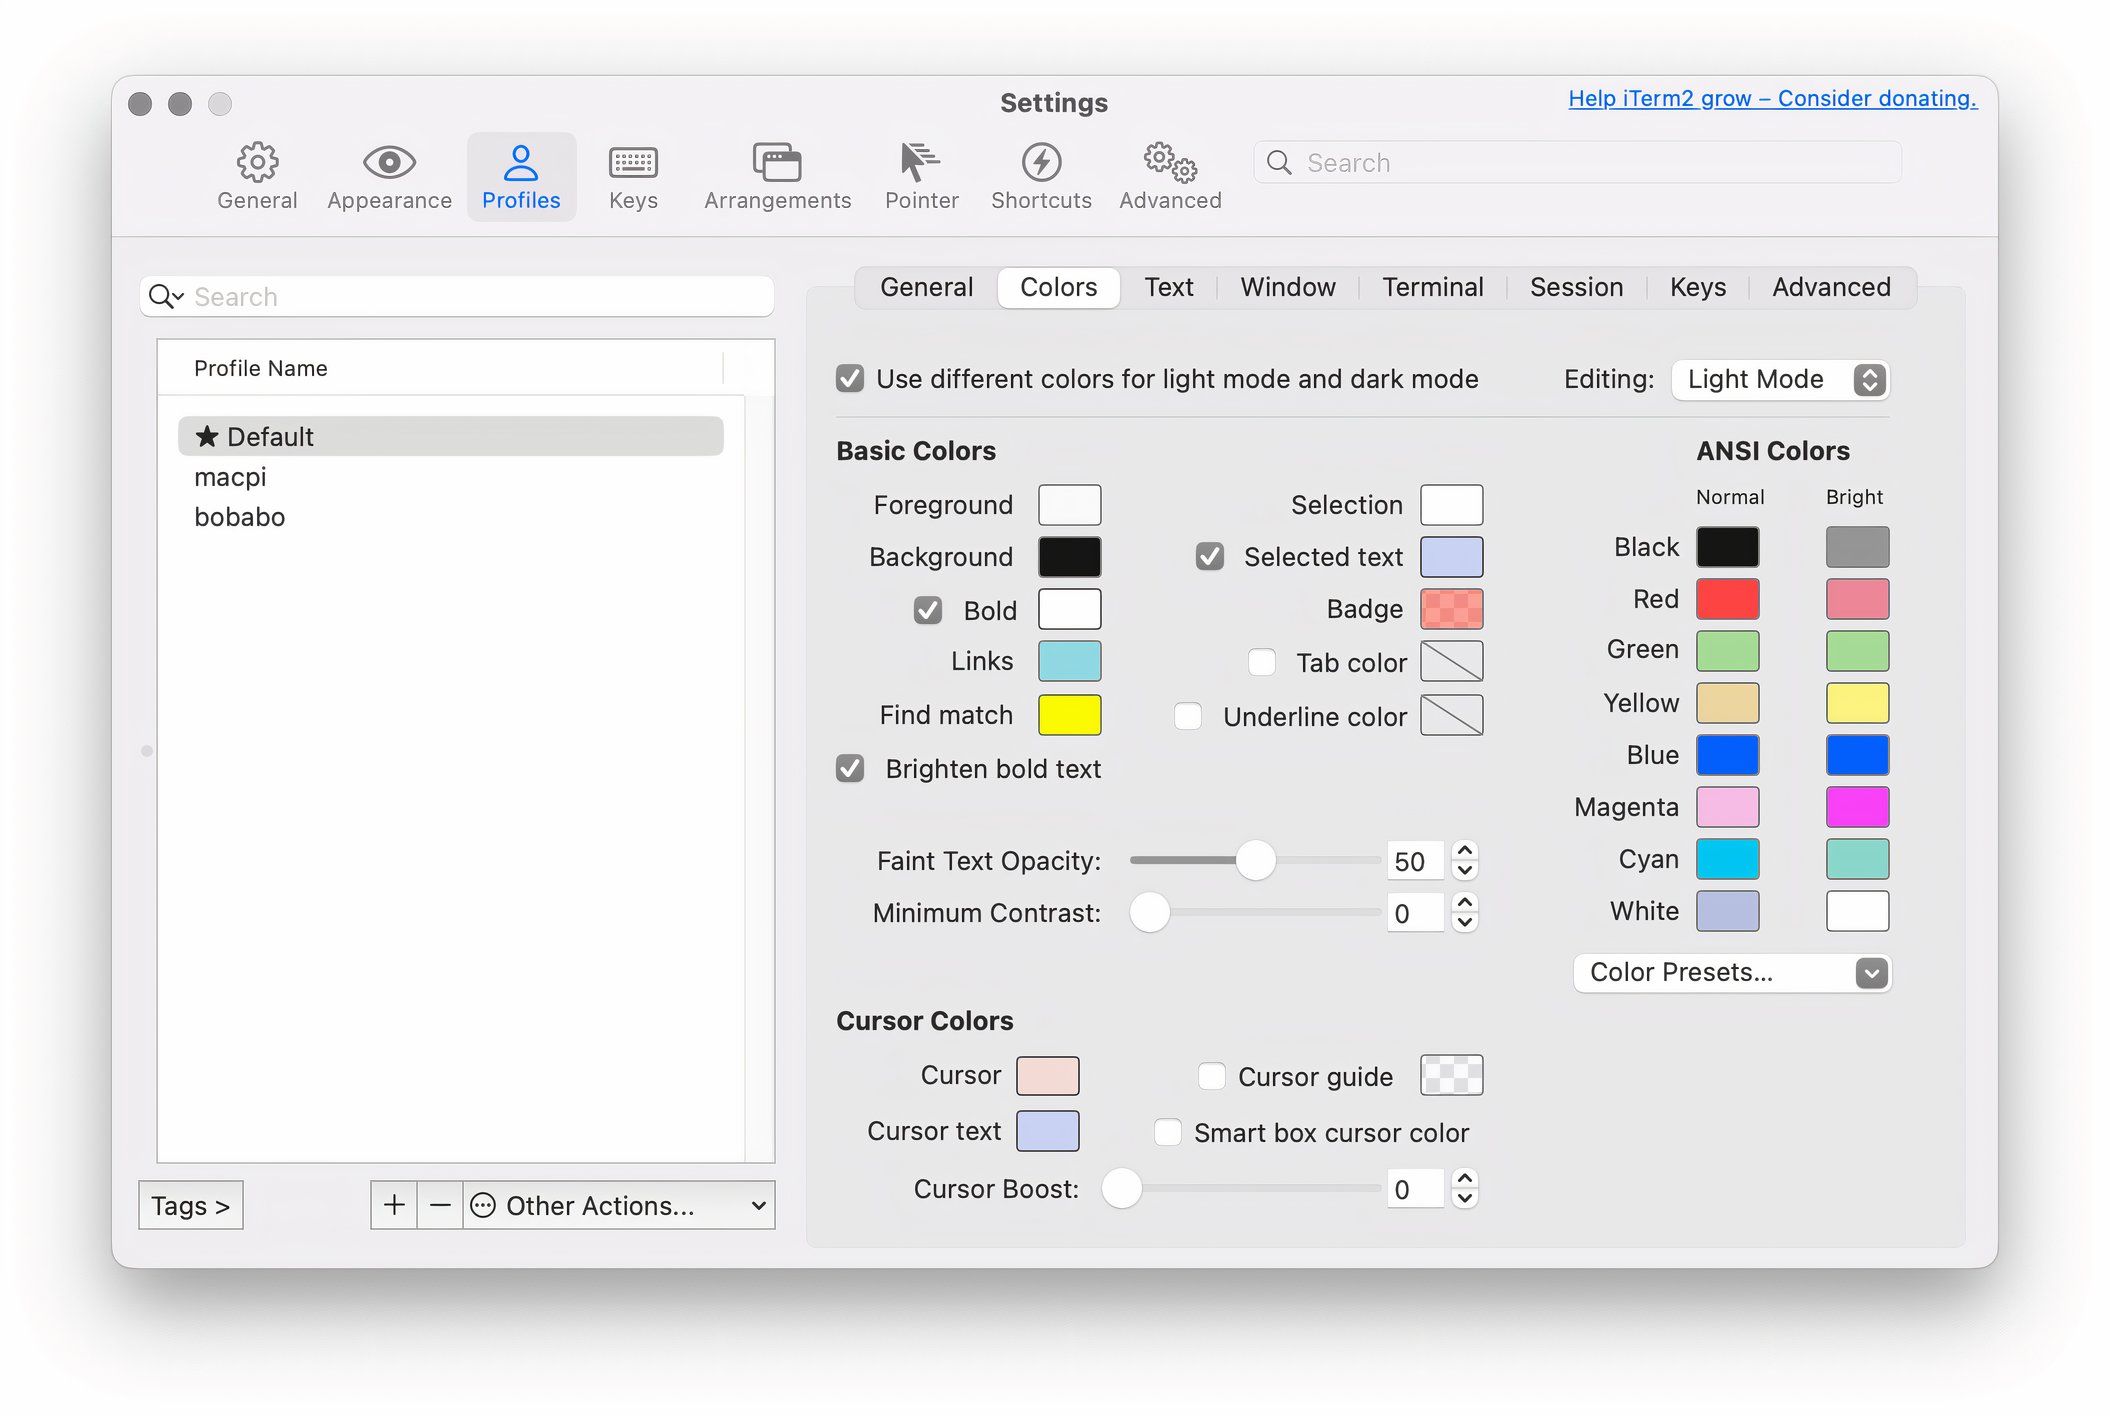Toggle Bold text color checkbox
The image size is (2110, 1416).
(925, 608)
